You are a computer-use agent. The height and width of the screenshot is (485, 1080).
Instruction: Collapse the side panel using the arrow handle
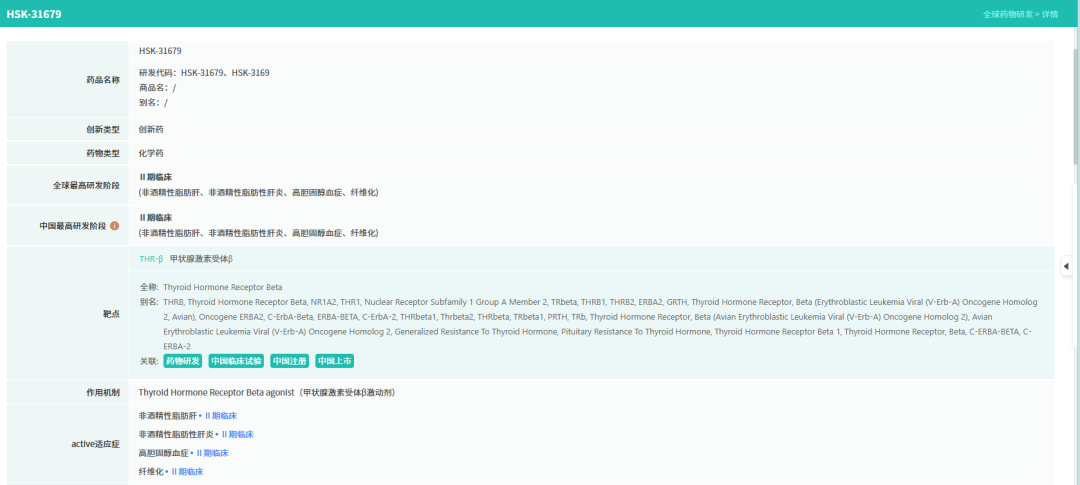pos(1065,266)
